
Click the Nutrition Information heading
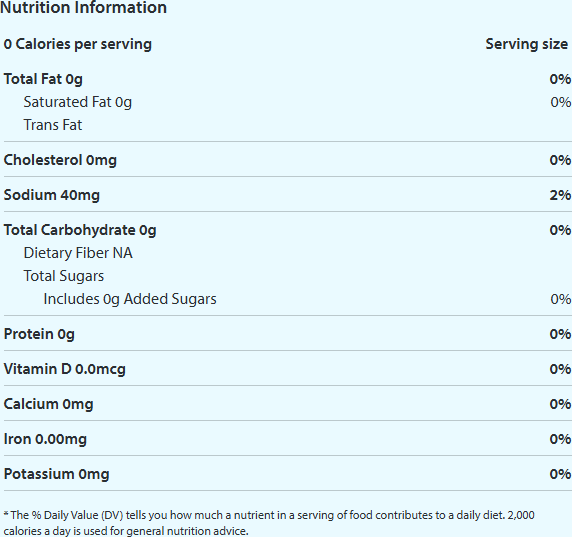click(83, 7)
